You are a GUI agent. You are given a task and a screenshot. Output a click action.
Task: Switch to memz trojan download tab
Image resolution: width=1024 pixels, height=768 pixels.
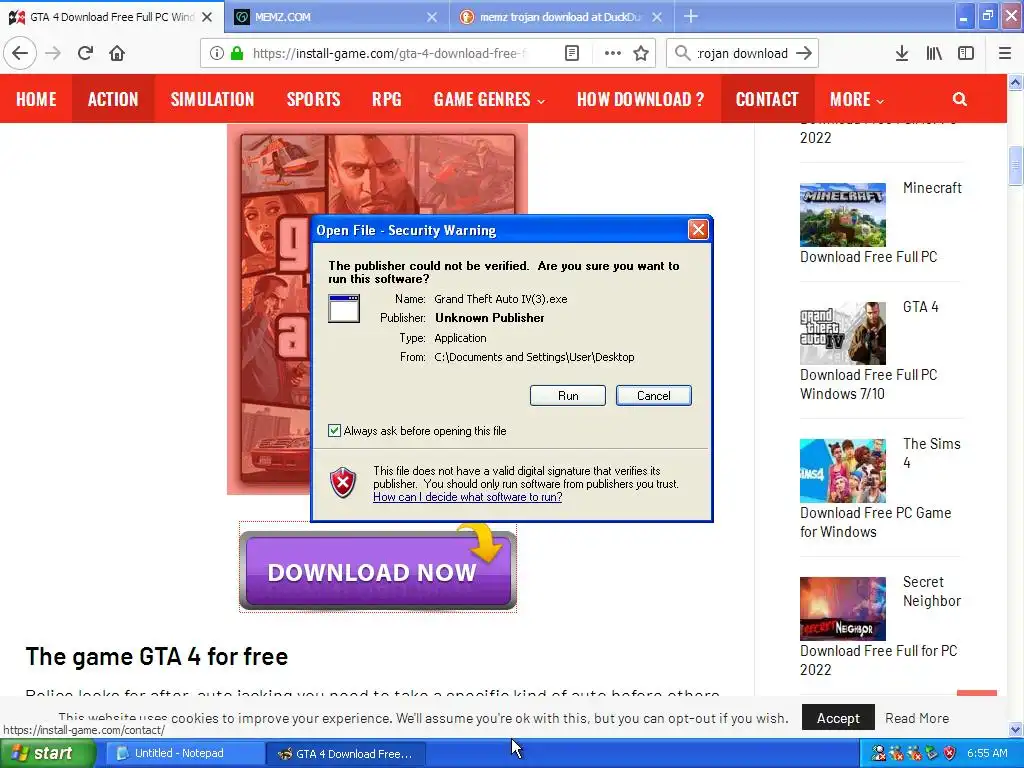point(562,17)
